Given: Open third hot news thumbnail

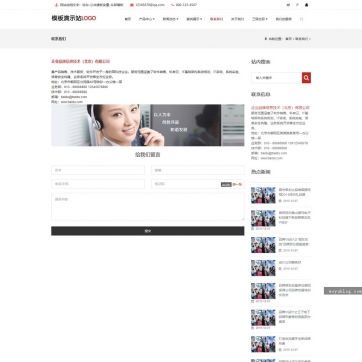Looking at the screenshot, I should pos(263,245).
